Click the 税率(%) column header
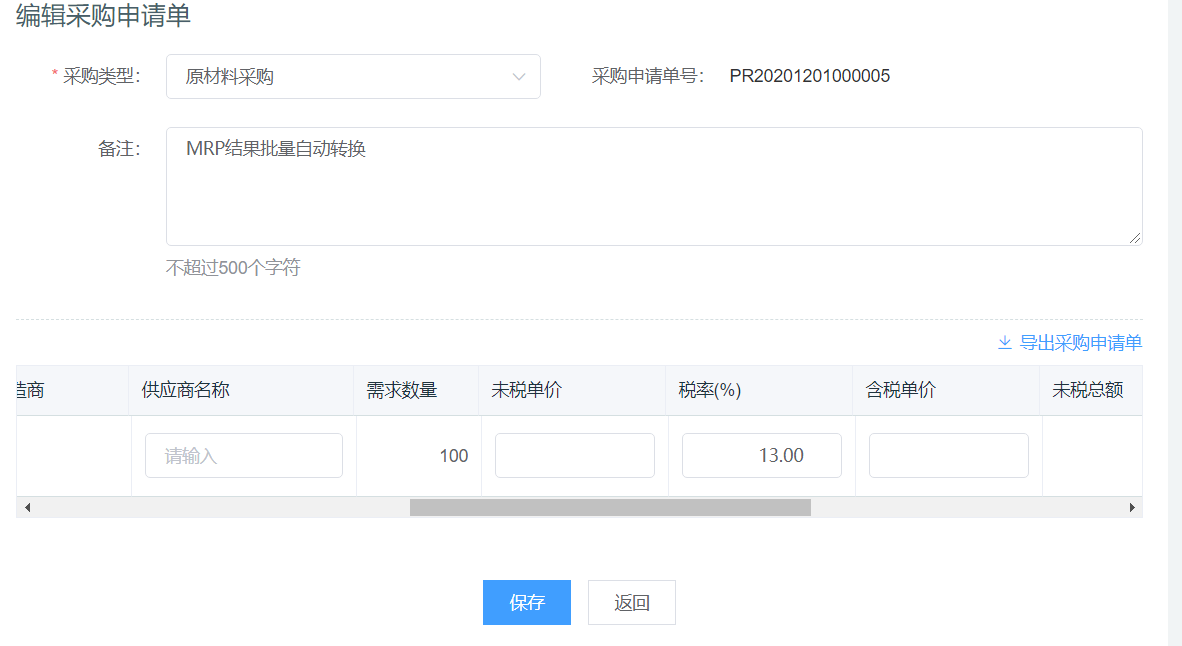Screen dimensions: 1182x646 (710, 391)
